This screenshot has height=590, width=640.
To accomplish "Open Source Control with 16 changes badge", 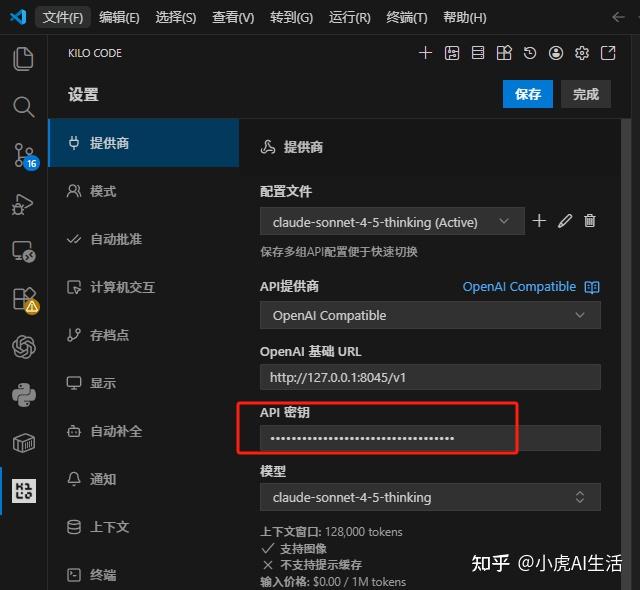I will click(25, 156).
